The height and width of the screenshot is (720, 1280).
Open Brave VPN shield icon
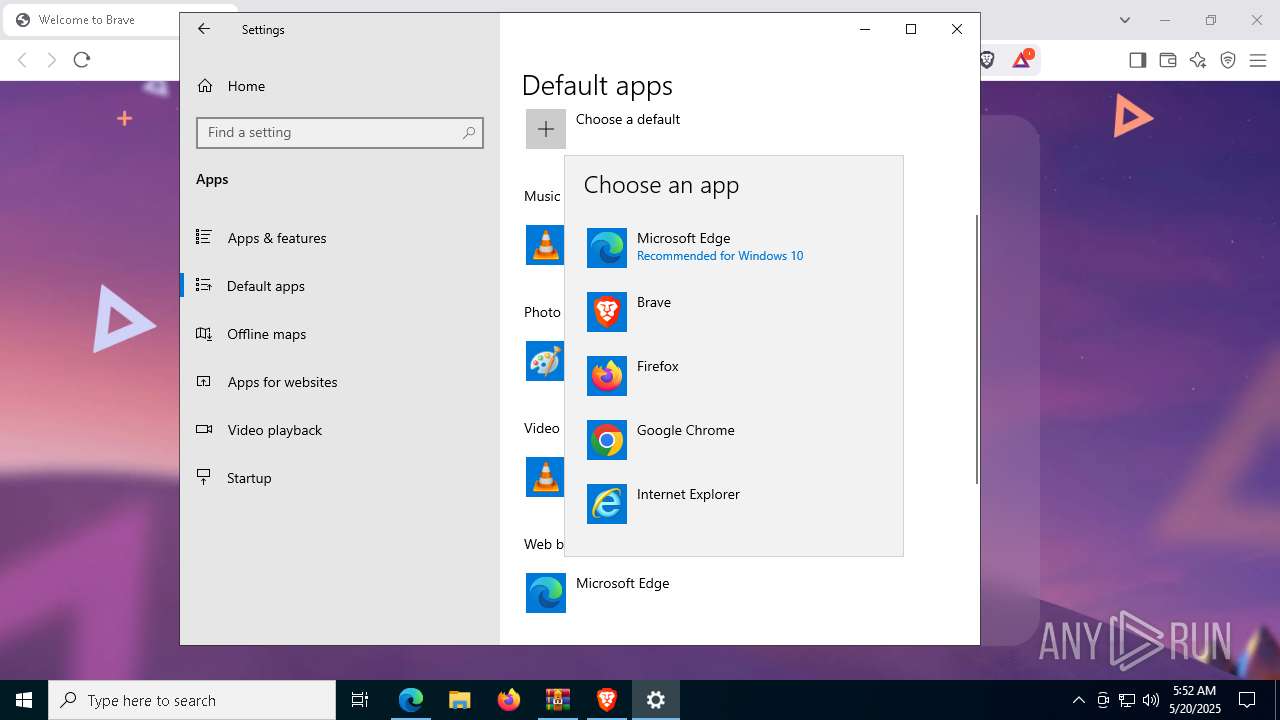click(x=1228, y=60)
